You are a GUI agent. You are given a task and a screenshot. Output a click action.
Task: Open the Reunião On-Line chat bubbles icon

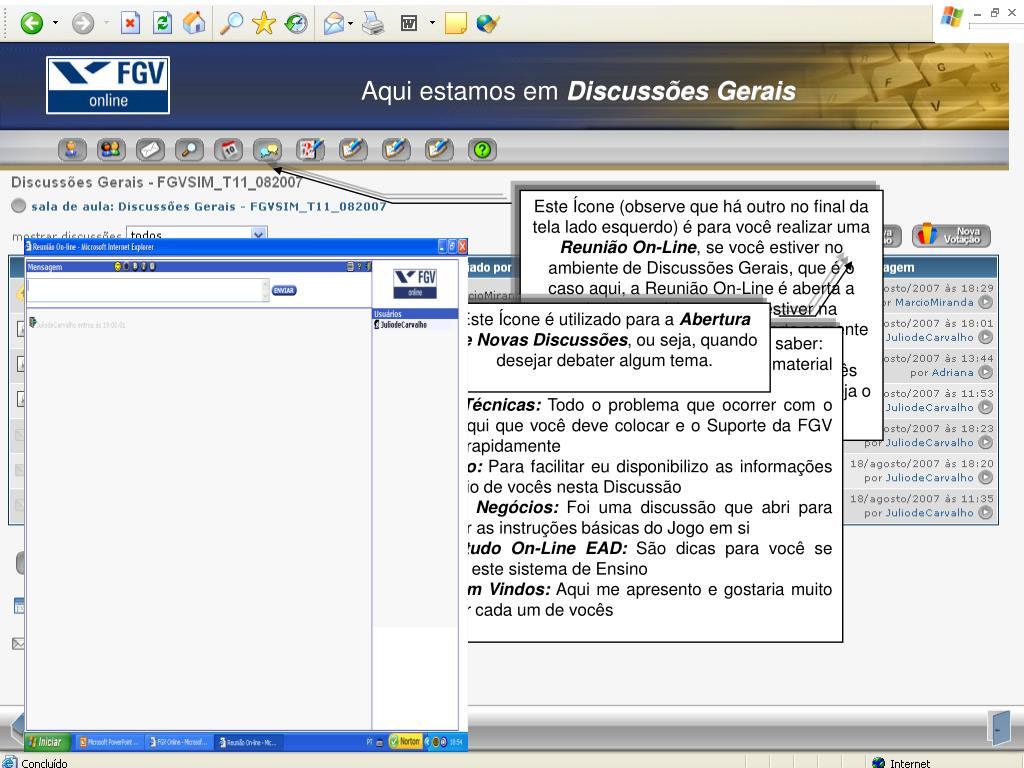pos(267,150)
